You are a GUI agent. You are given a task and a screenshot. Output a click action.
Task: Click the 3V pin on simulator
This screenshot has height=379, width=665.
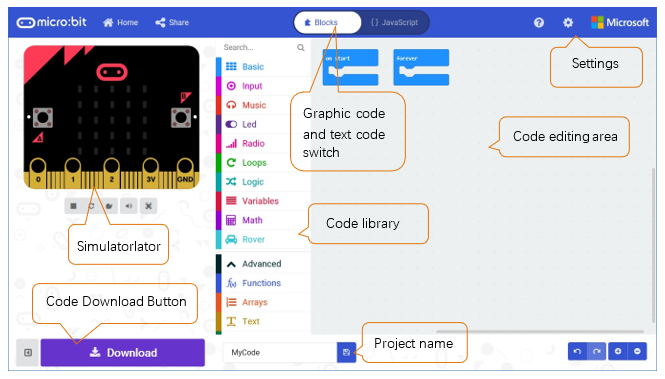point(151,174)
